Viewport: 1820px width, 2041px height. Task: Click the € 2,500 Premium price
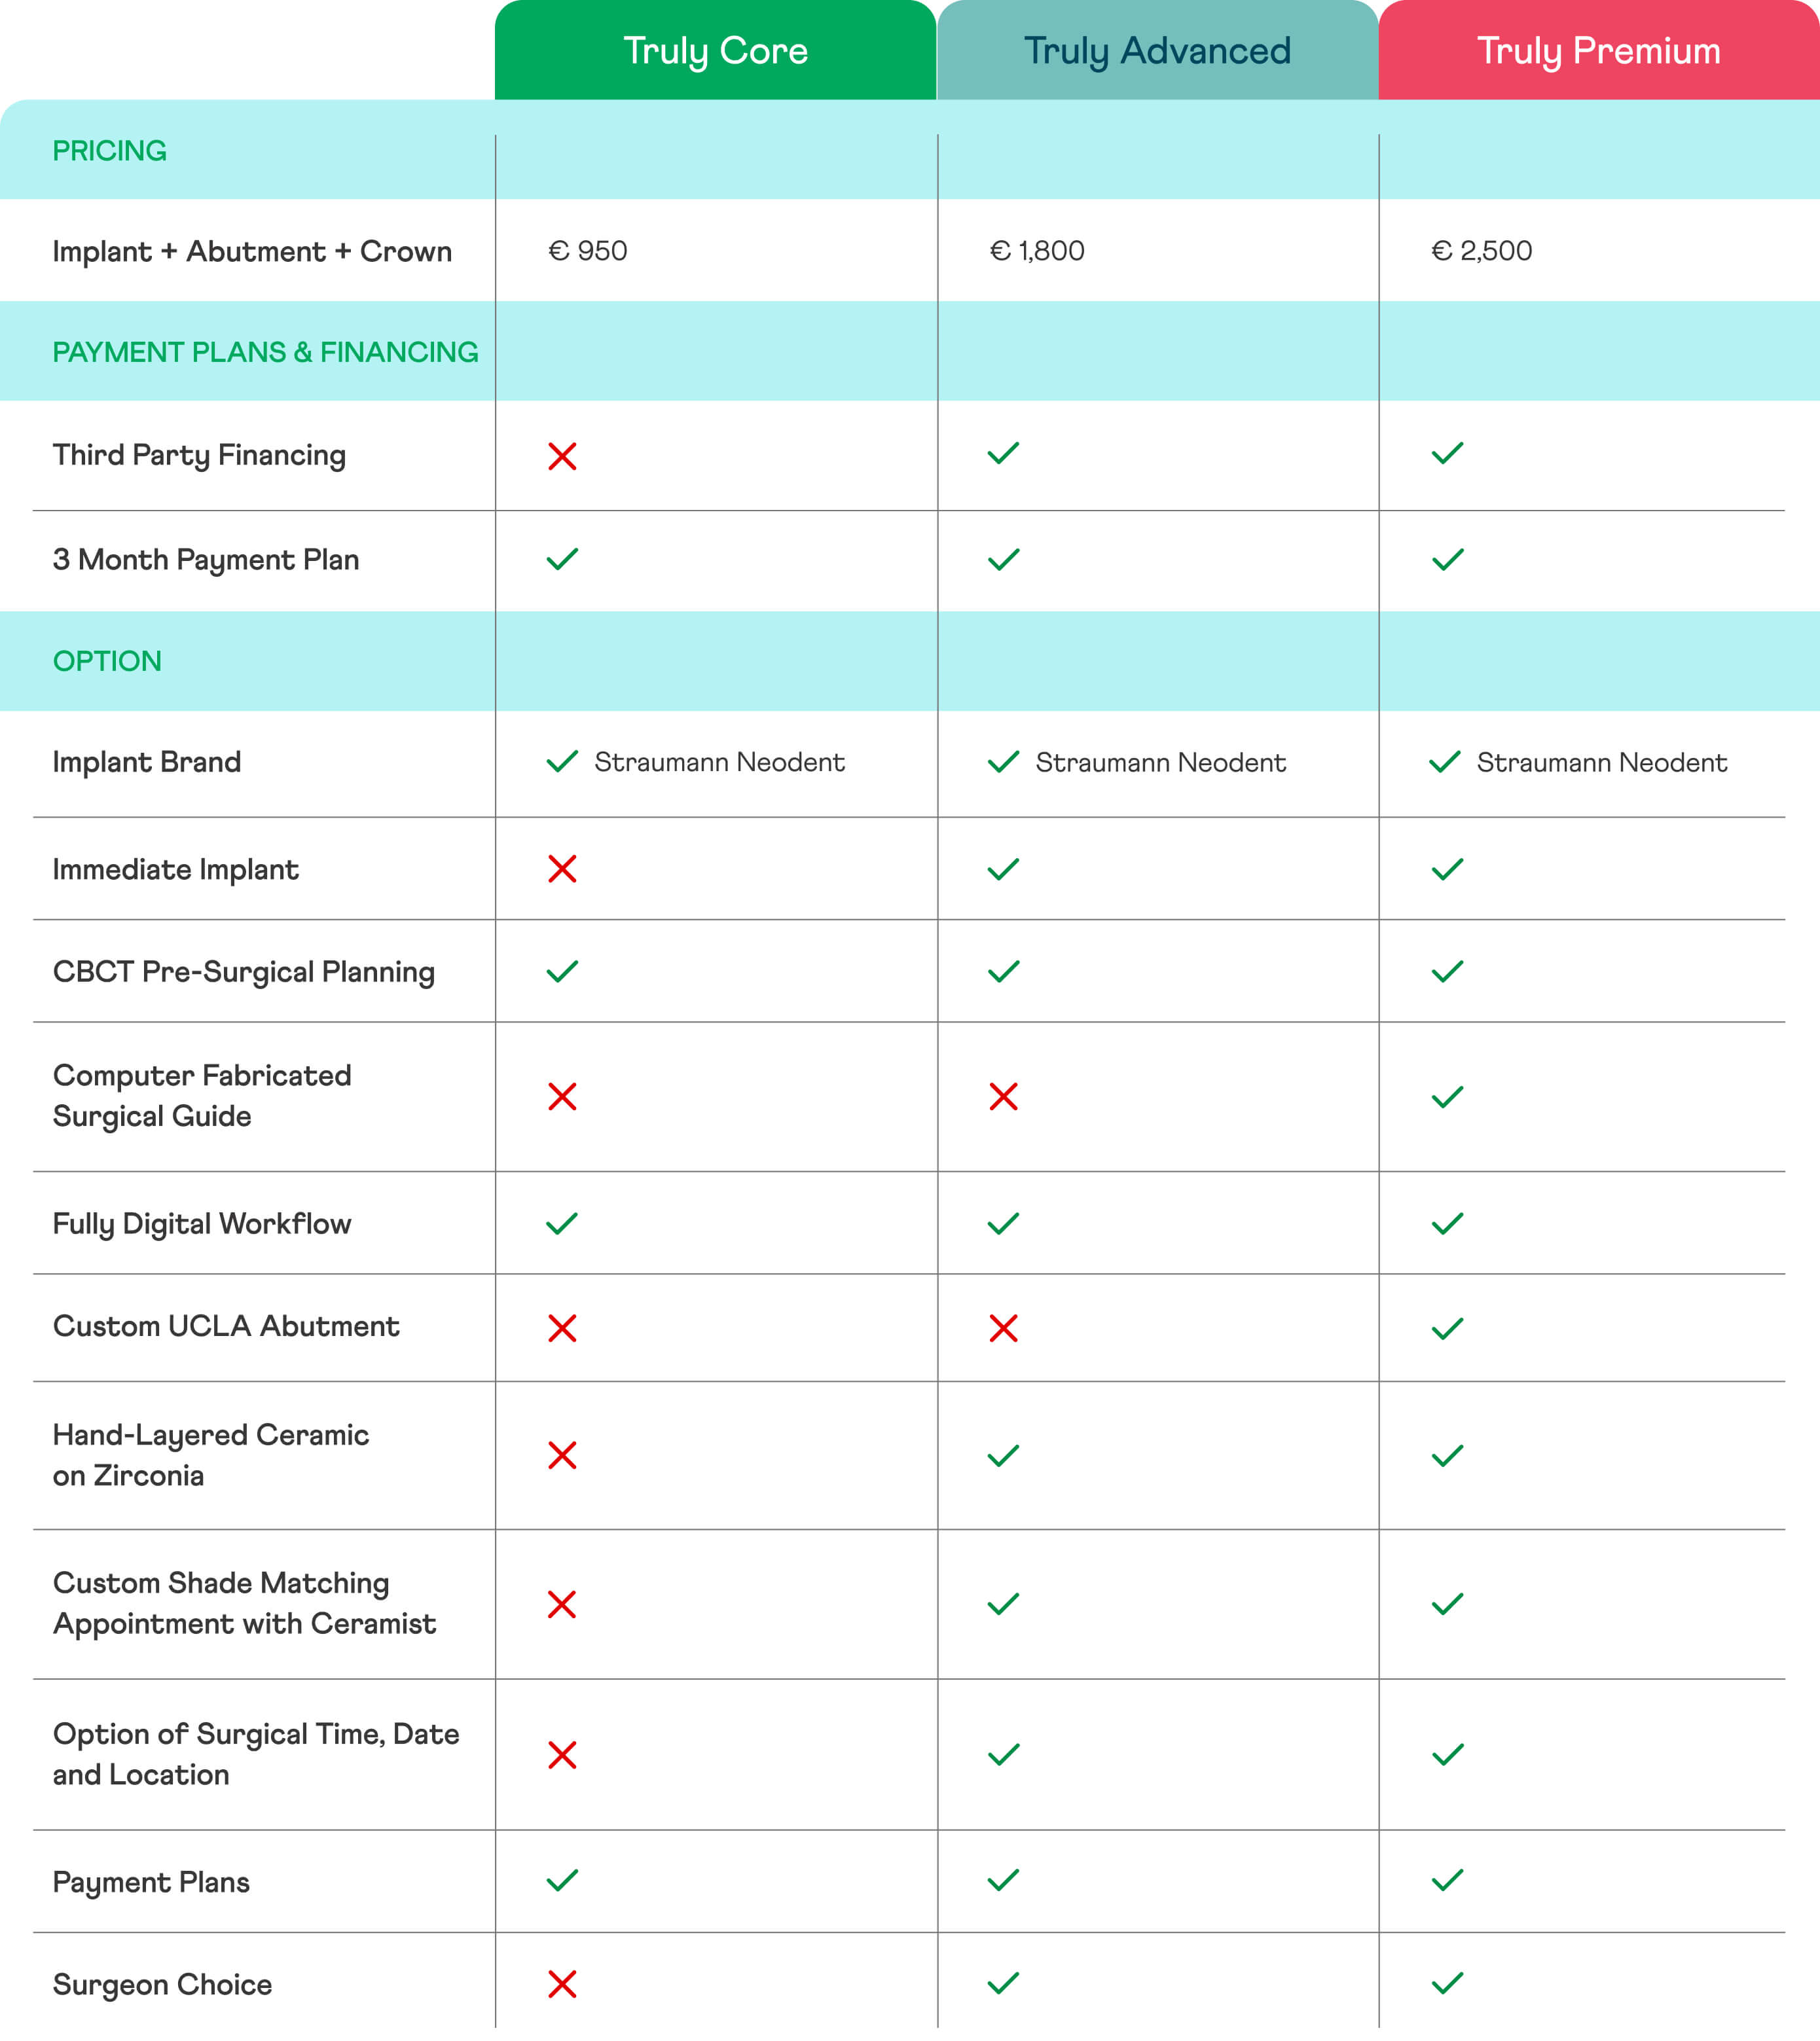click(1481, 251)
